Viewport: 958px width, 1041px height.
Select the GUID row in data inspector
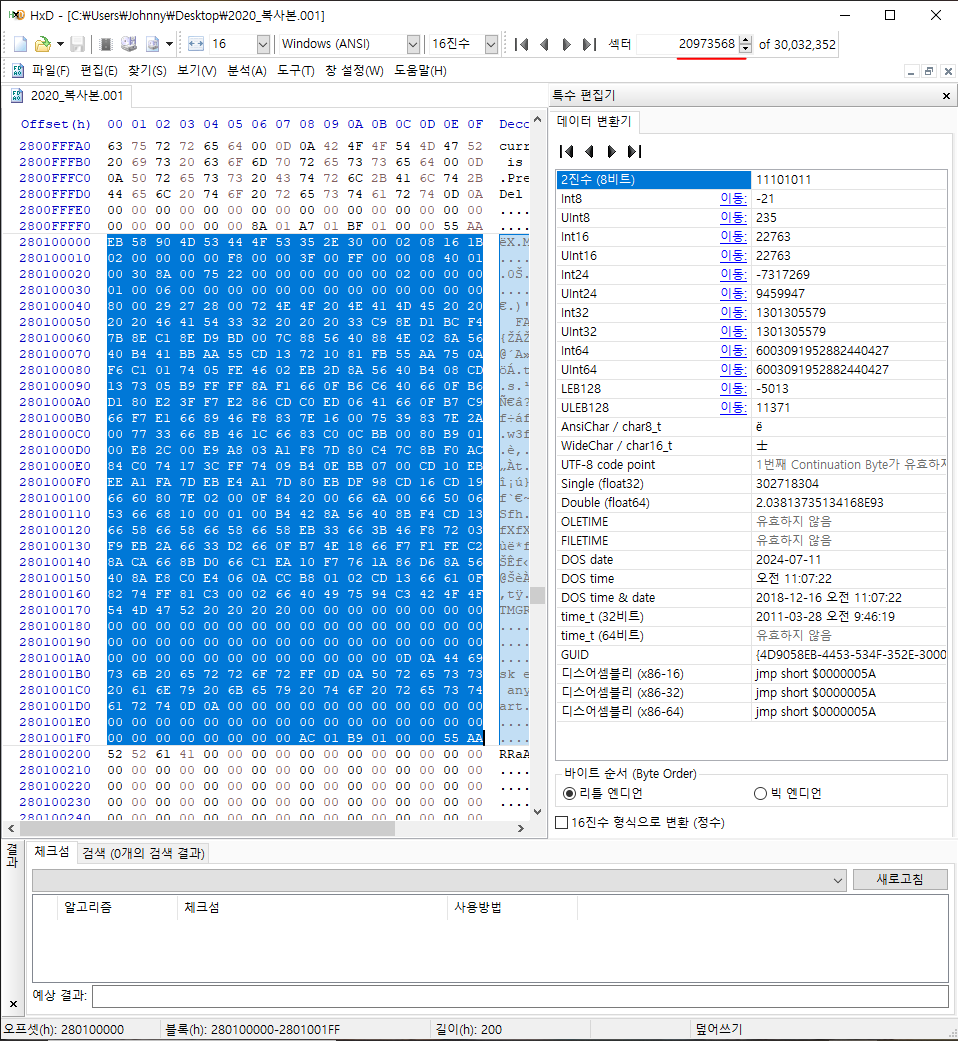click(752, 655)
